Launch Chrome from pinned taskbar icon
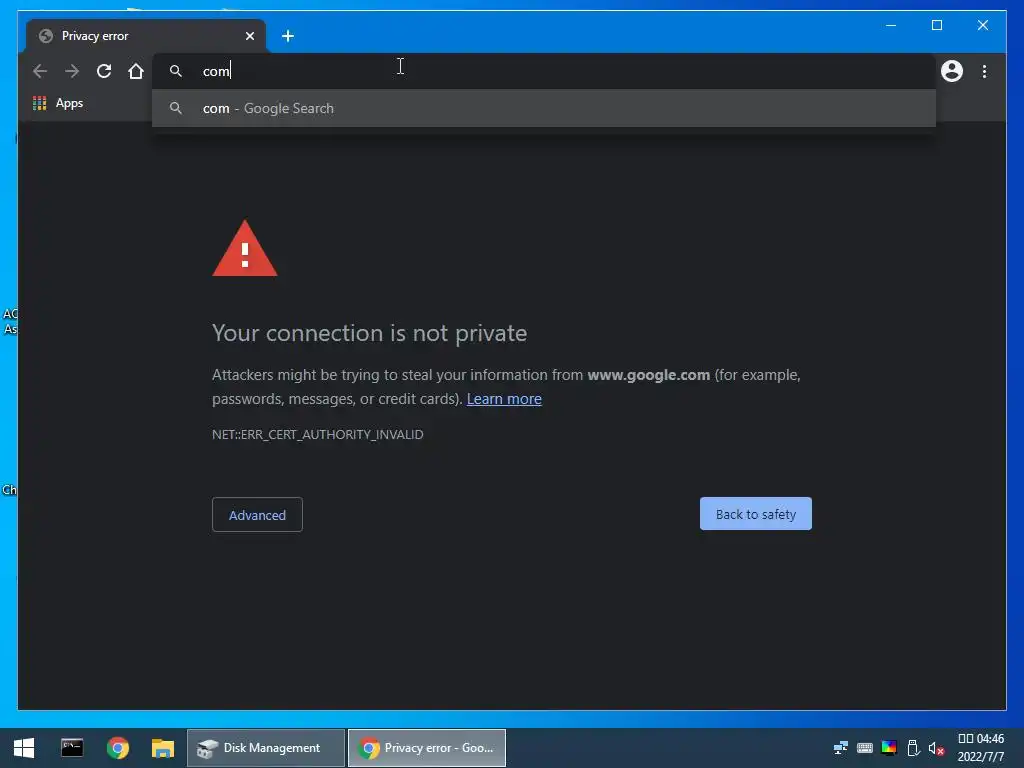The width and height of the screenshot is (1024, 768). point(118,748)
